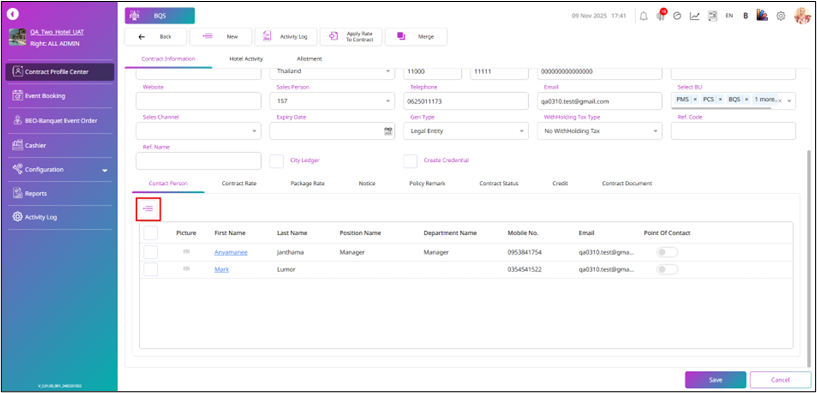Screen dimensions: 817x393
Task: Click the announcement icon with red badge
Action: click(x=661, y=15)
